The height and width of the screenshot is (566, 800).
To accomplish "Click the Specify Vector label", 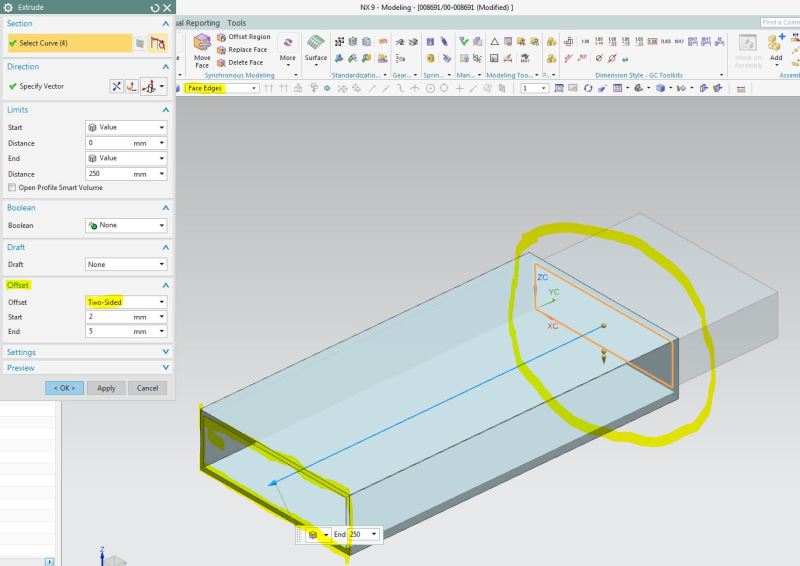I will 42,87.
